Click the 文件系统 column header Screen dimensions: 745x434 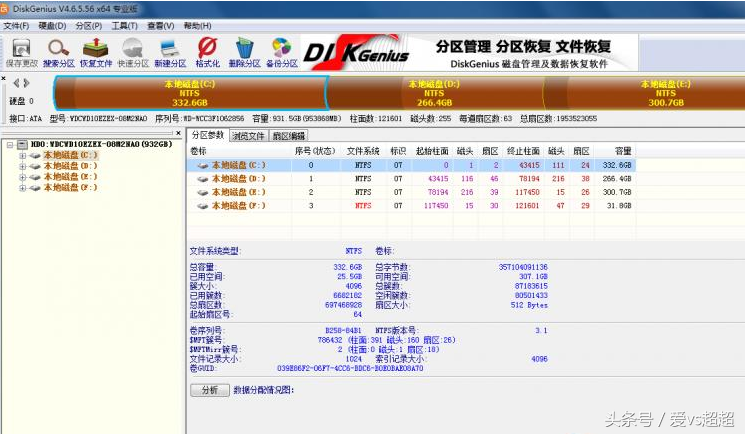363,151
